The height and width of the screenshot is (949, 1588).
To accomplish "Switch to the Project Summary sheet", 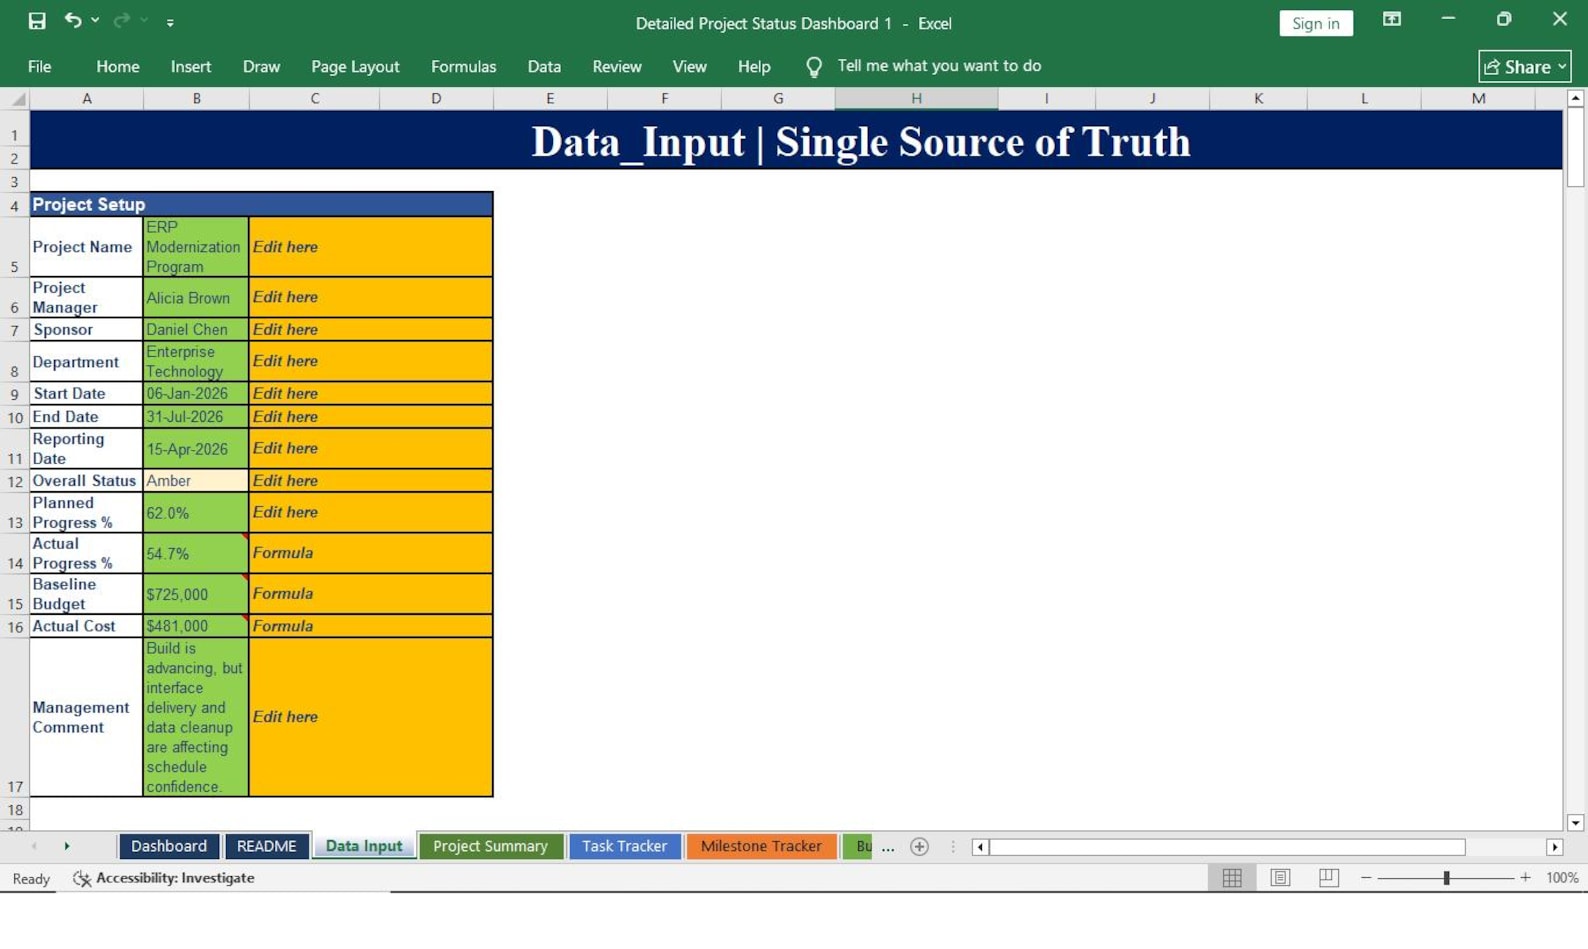I will 490,846.
